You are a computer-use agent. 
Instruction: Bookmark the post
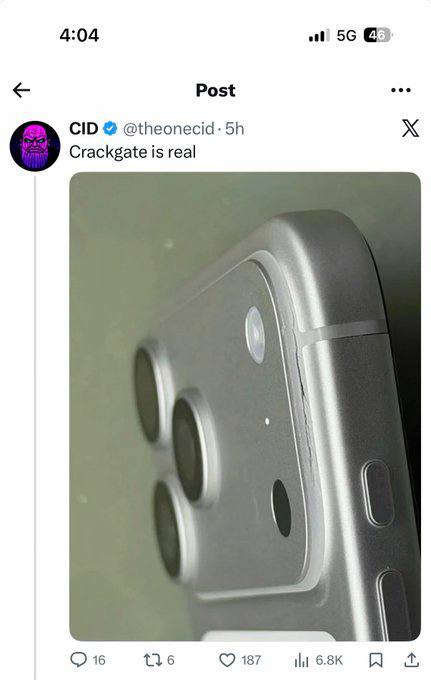[x=375, y=660]
